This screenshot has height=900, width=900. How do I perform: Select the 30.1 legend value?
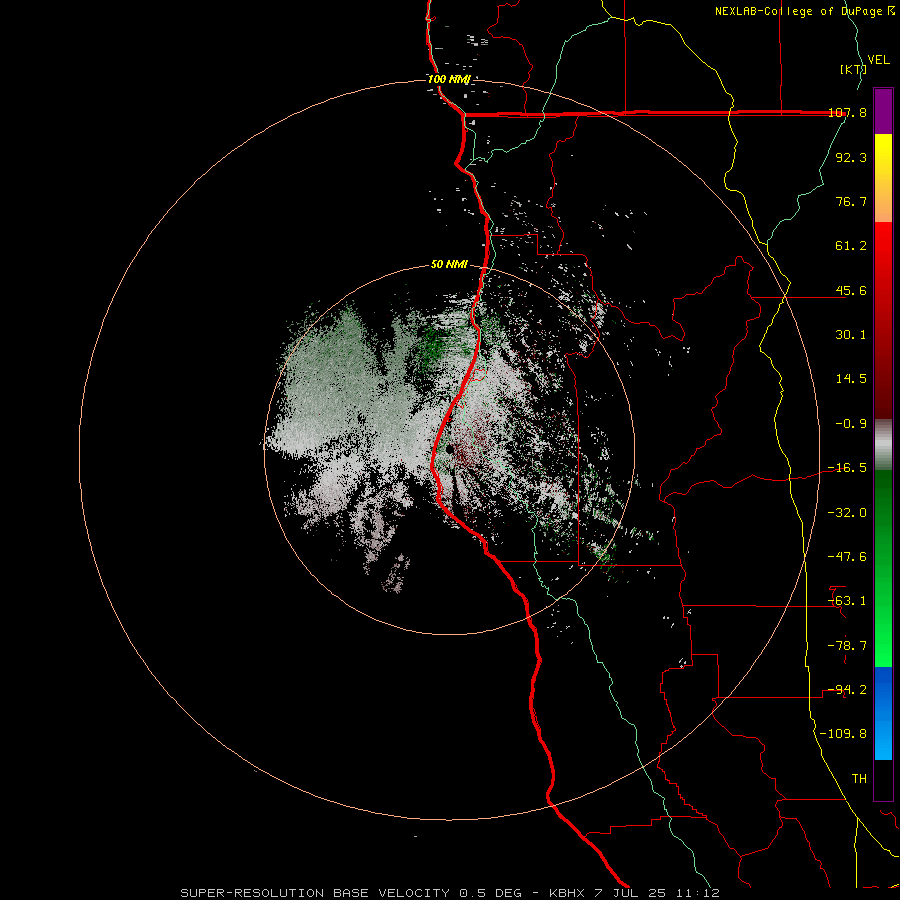click(x=851, y=335)
